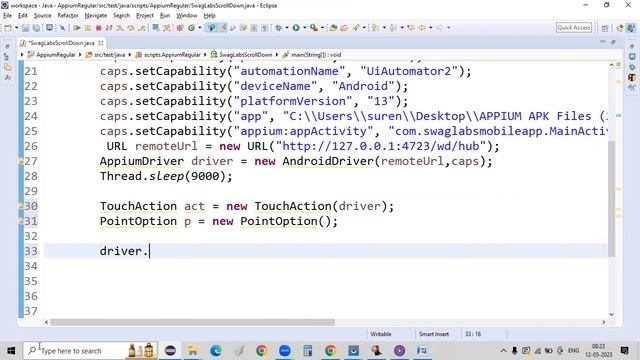Viewport: 640px width, 360px height.
Task: Click the Step Into debug icon
Action: point(120,28)
